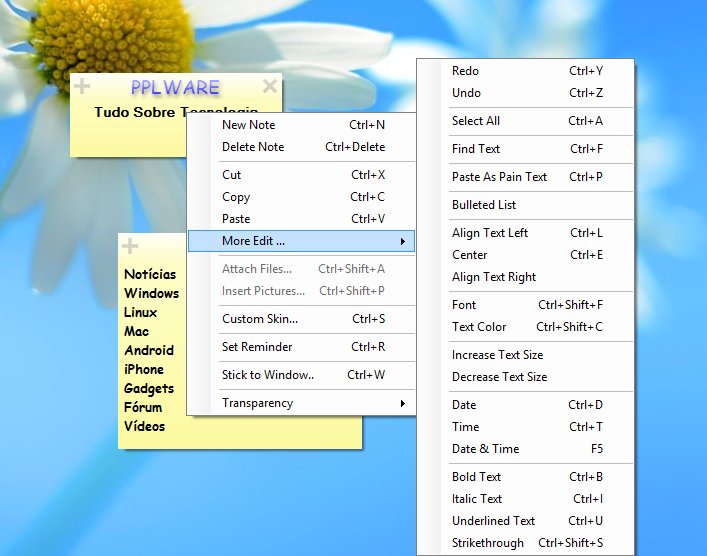Close the PPLWARE sticky note
Viewport: 707px width, 556px height.
270,87
